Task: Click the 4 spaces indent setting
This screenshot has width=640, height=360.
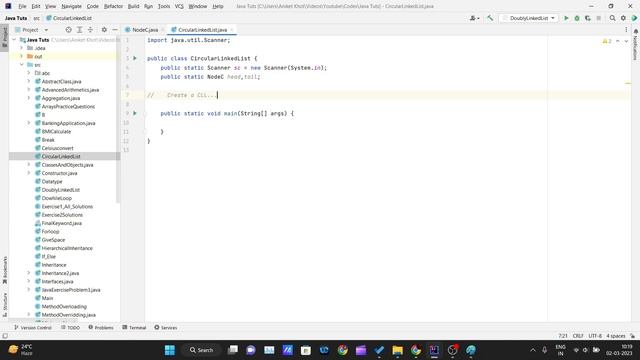Action: coord(616,336)
